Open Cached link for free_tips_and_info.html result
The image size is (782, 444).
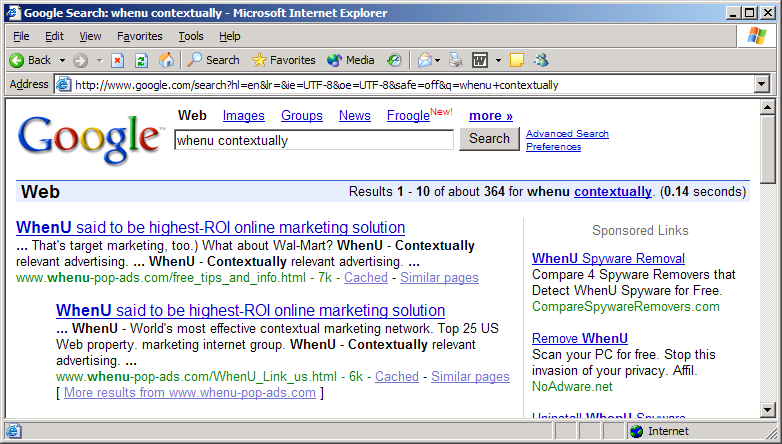point(366,277)
